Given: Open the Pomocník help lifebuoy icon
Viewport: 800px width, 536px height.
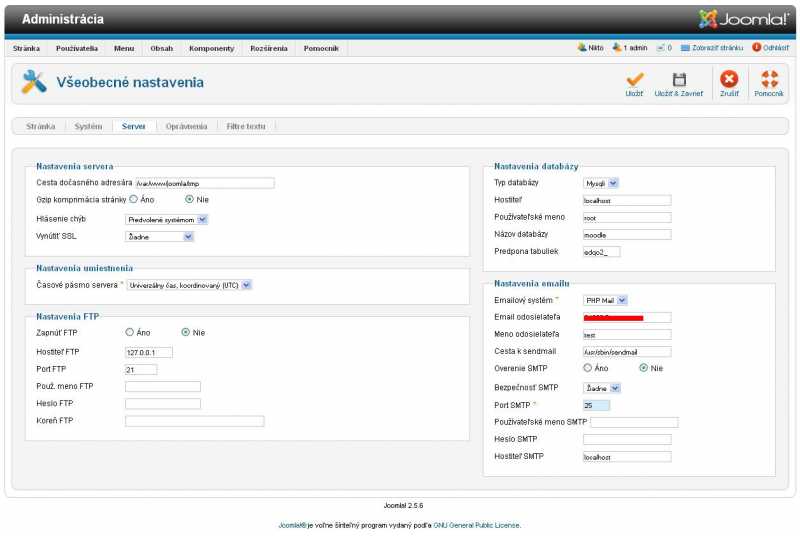Looking at the screenshot, I should click(x=769, y=79).
